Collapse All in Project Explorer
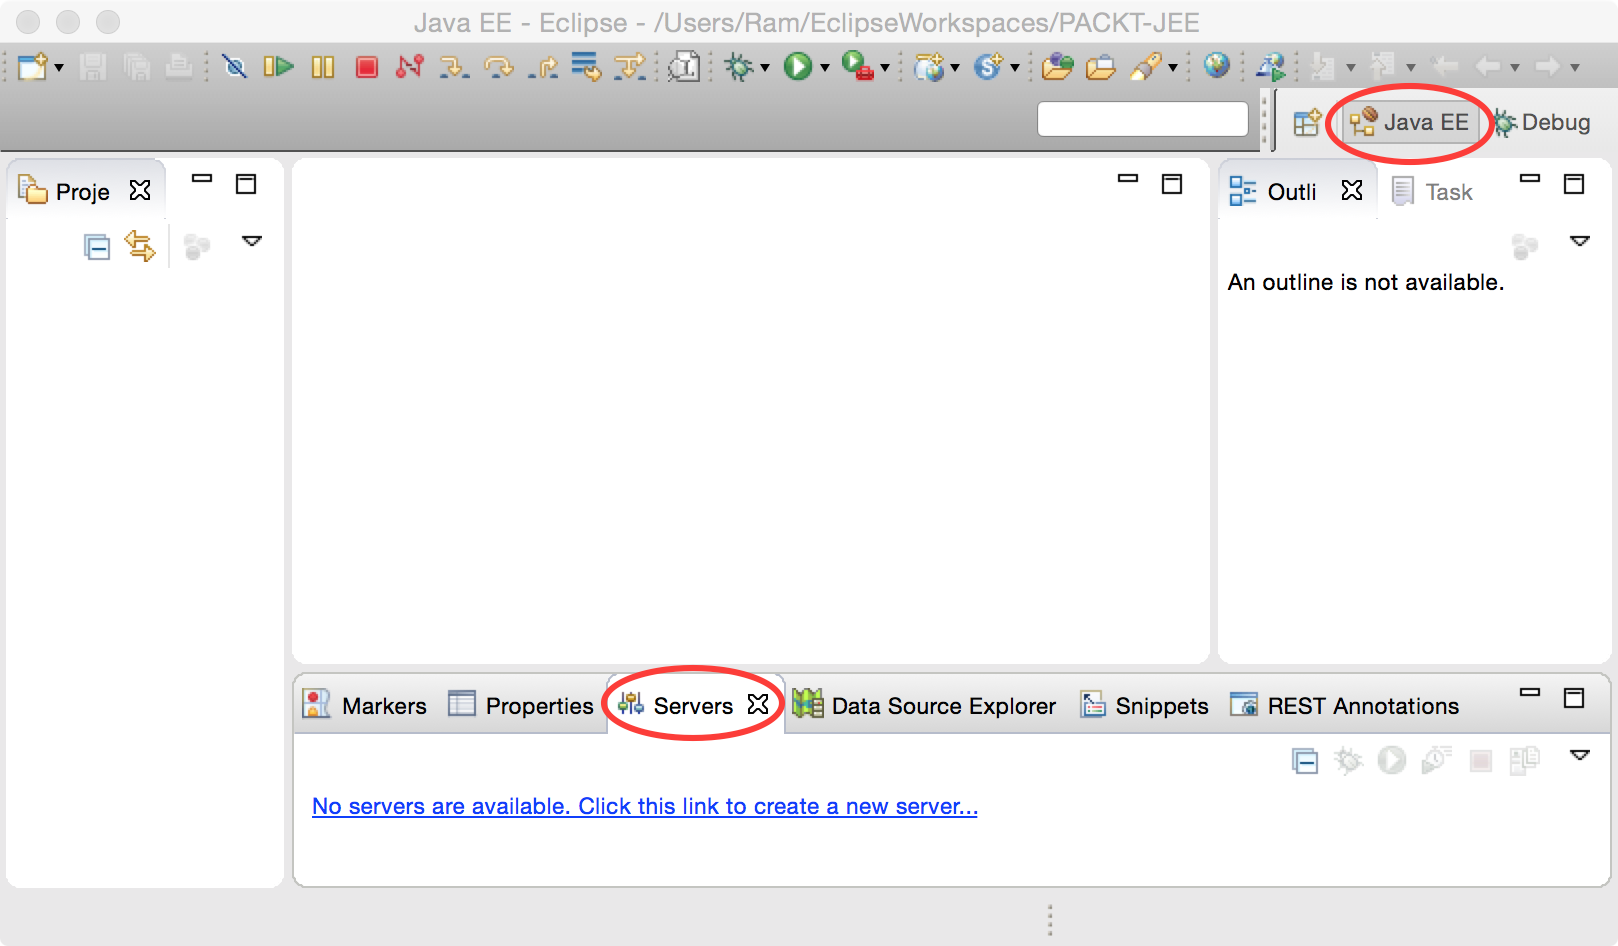This screenshot has height=946, width=1618. [97, 246]
